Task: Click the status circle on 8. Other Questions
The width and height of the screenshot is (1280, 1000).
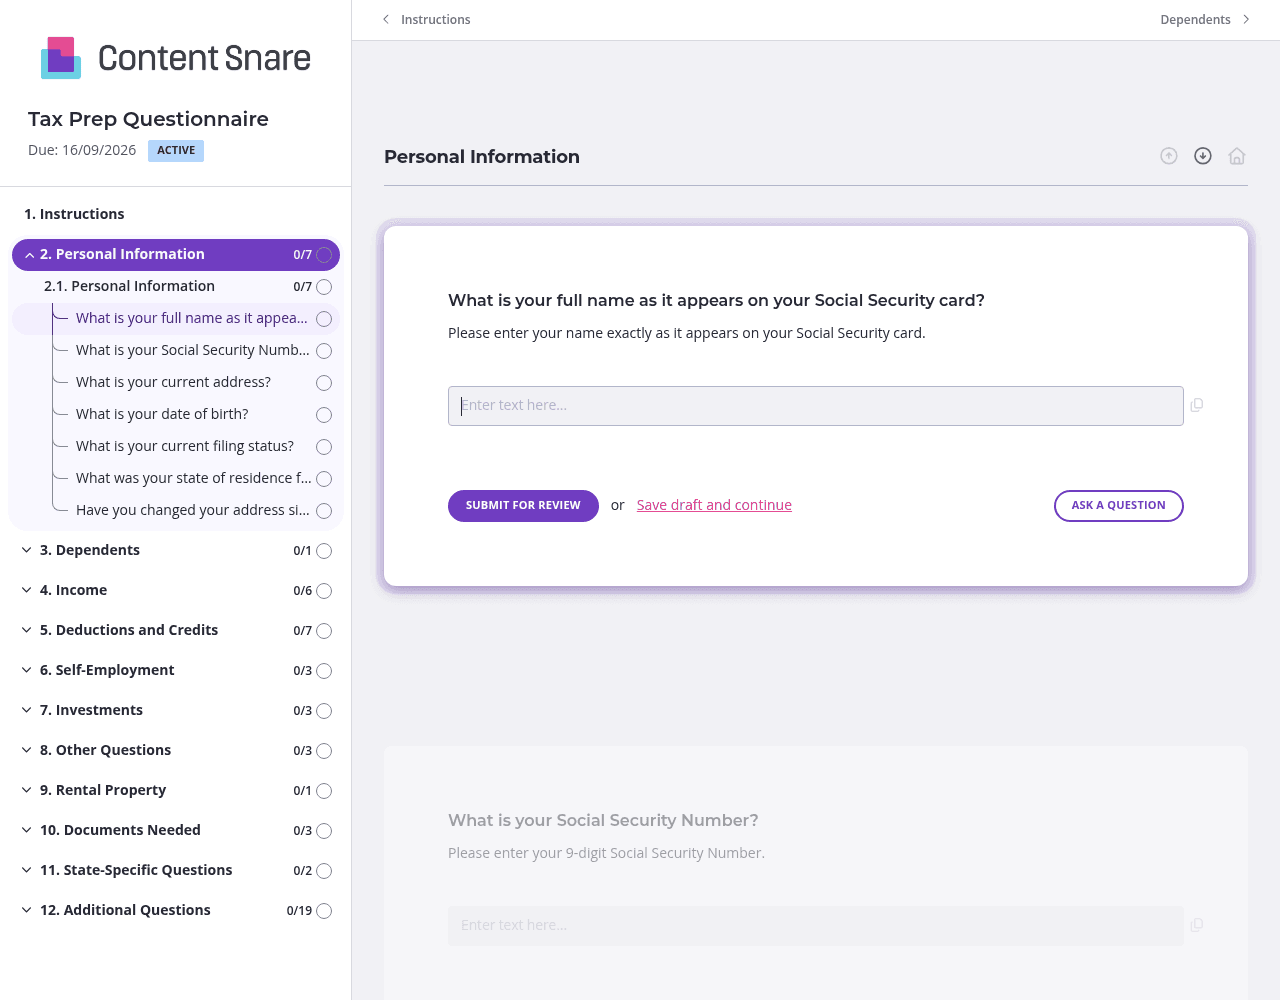Action: (324, 751)
